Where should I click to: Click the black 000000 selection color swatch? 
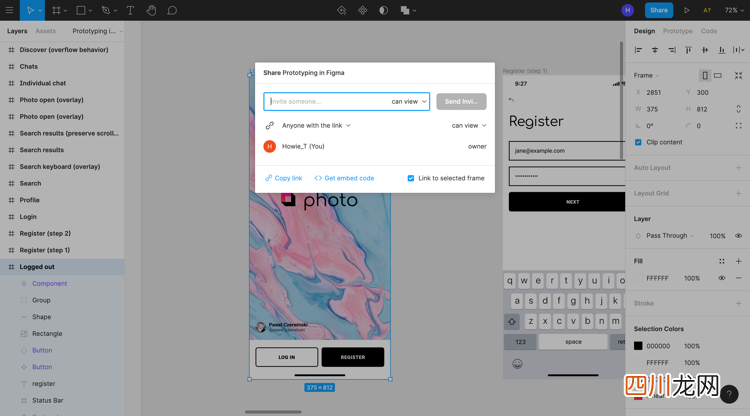point(638,346)
